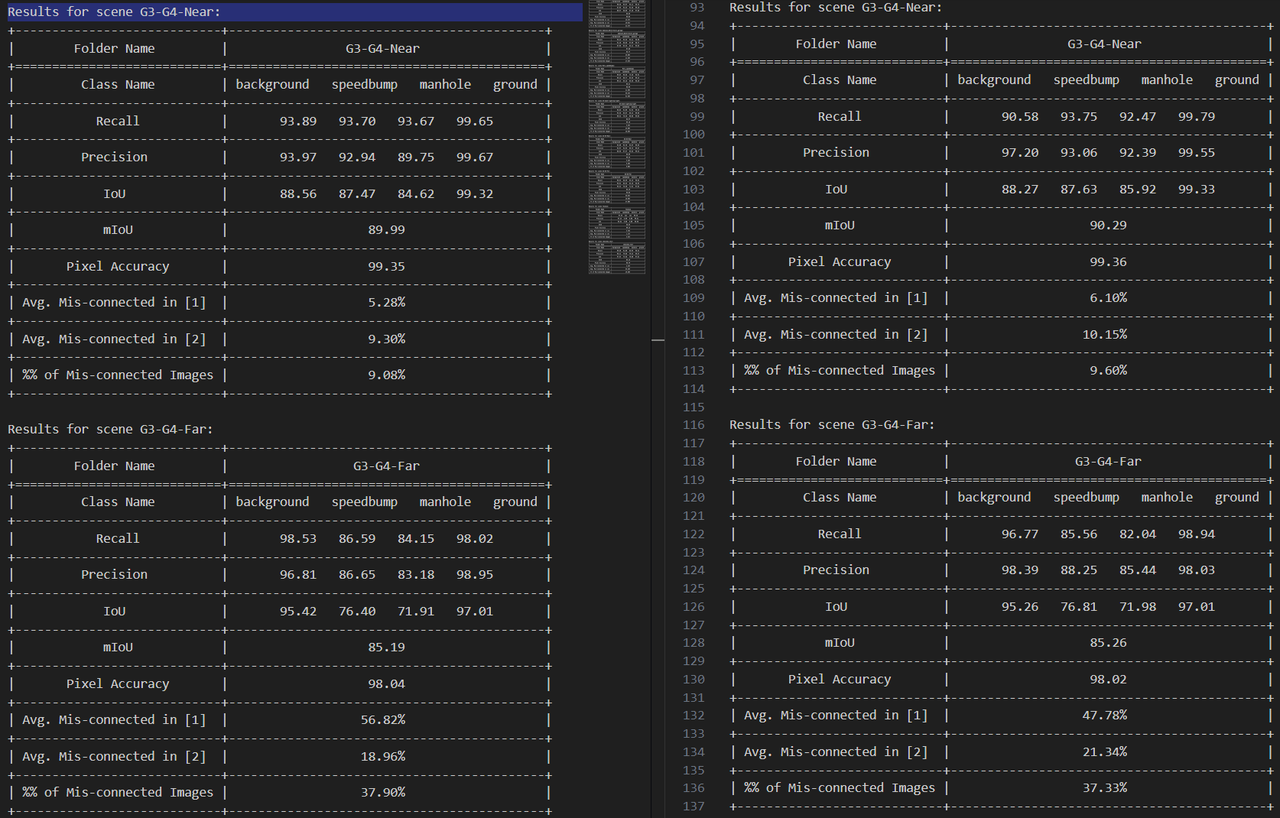
Task: Click line number 124 beside Precision row
Action: point(693,570)
